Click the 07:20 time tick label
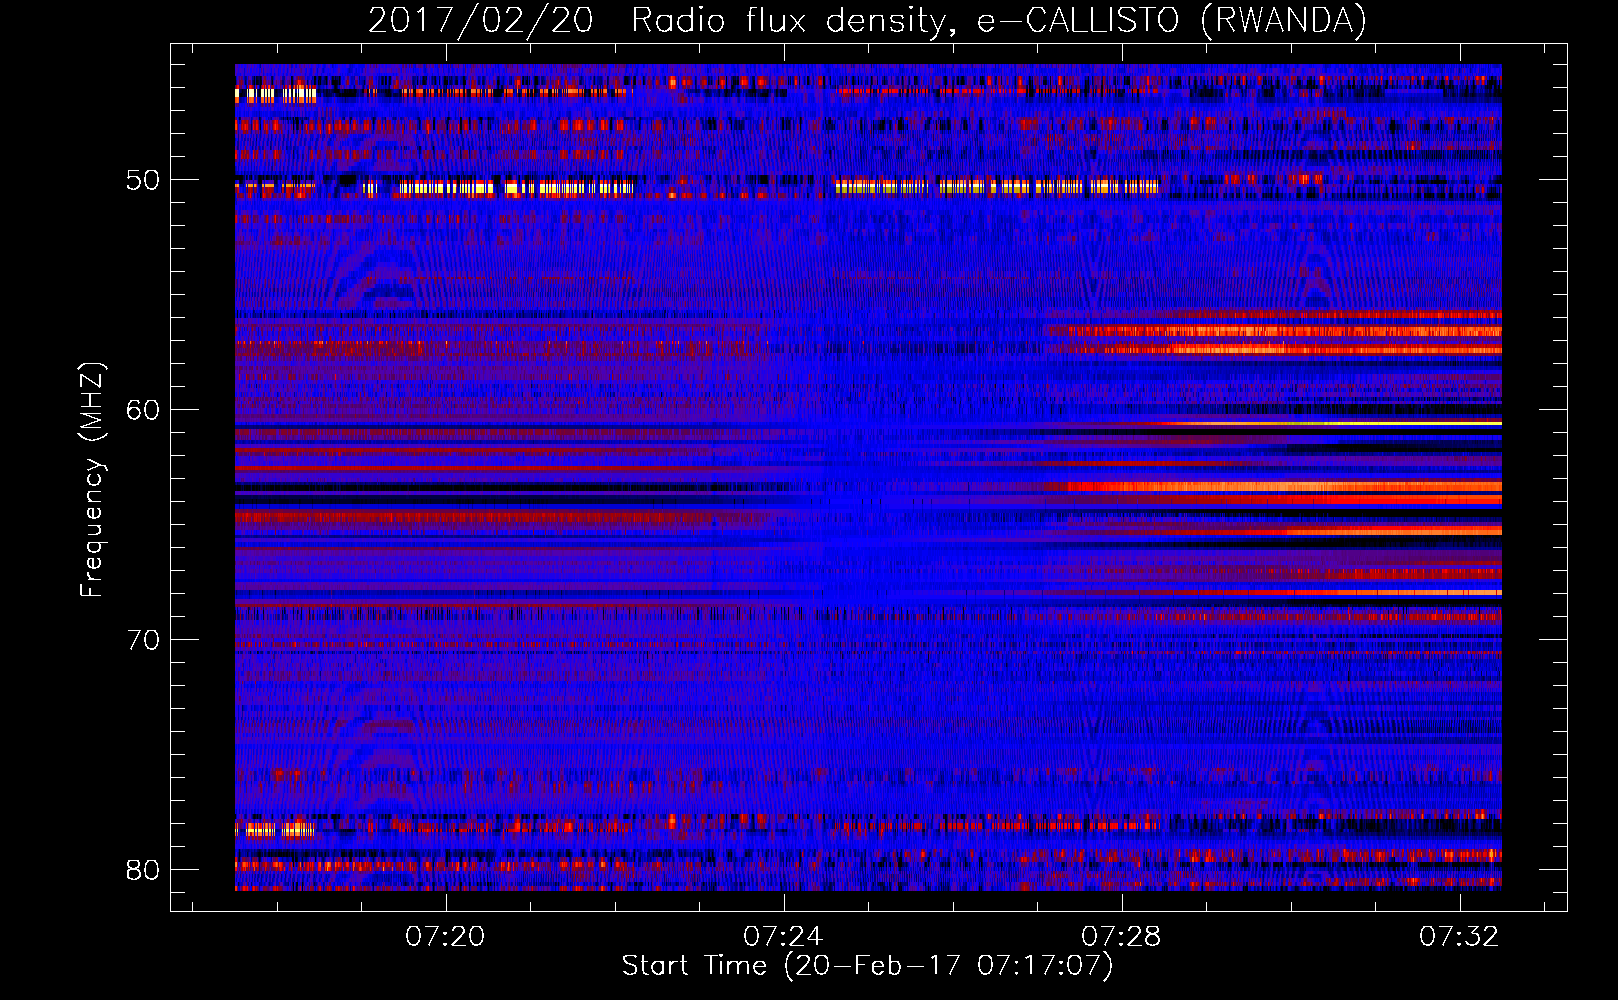The height and width of the screenshot is (1000, 1618). (445, 936)
